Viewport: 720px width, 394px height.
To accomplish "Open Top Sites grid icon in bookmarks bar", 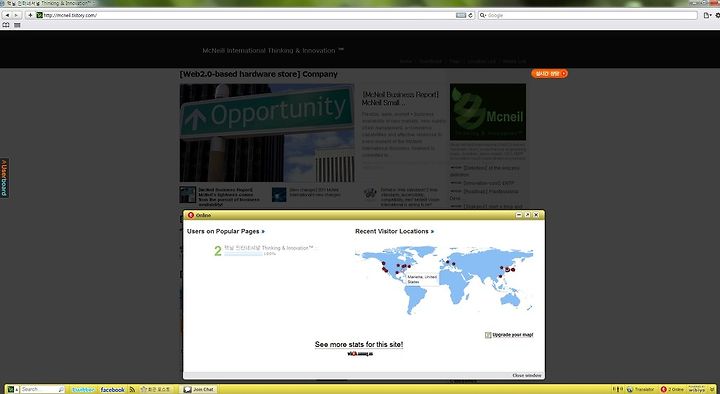I will point(17,25).
